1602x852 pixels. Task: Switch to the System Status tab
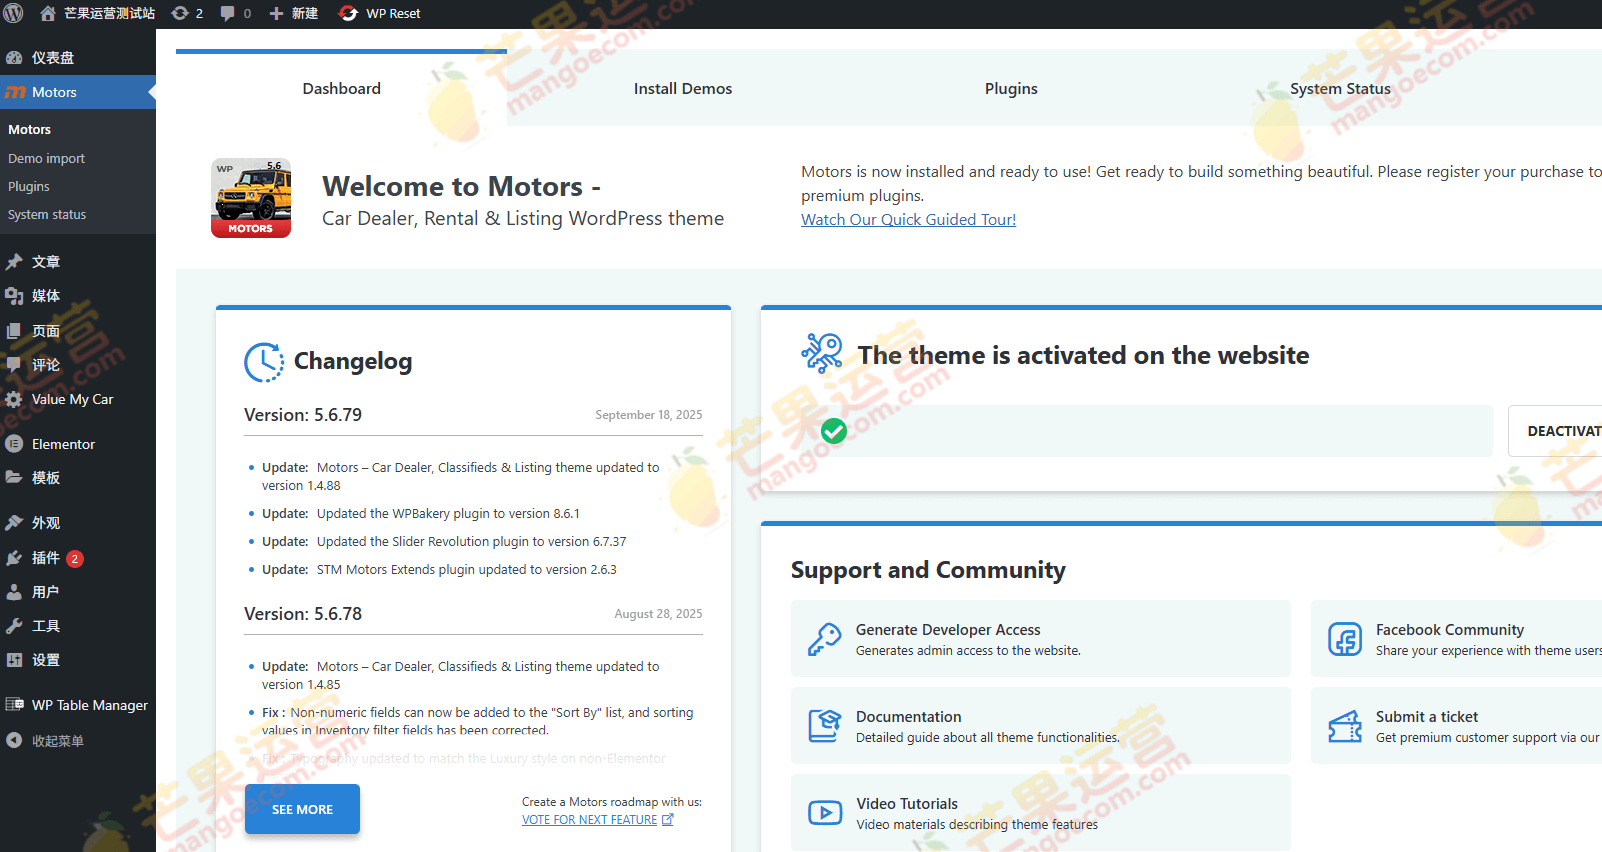pyautogui.click(x=1339, y=89)
